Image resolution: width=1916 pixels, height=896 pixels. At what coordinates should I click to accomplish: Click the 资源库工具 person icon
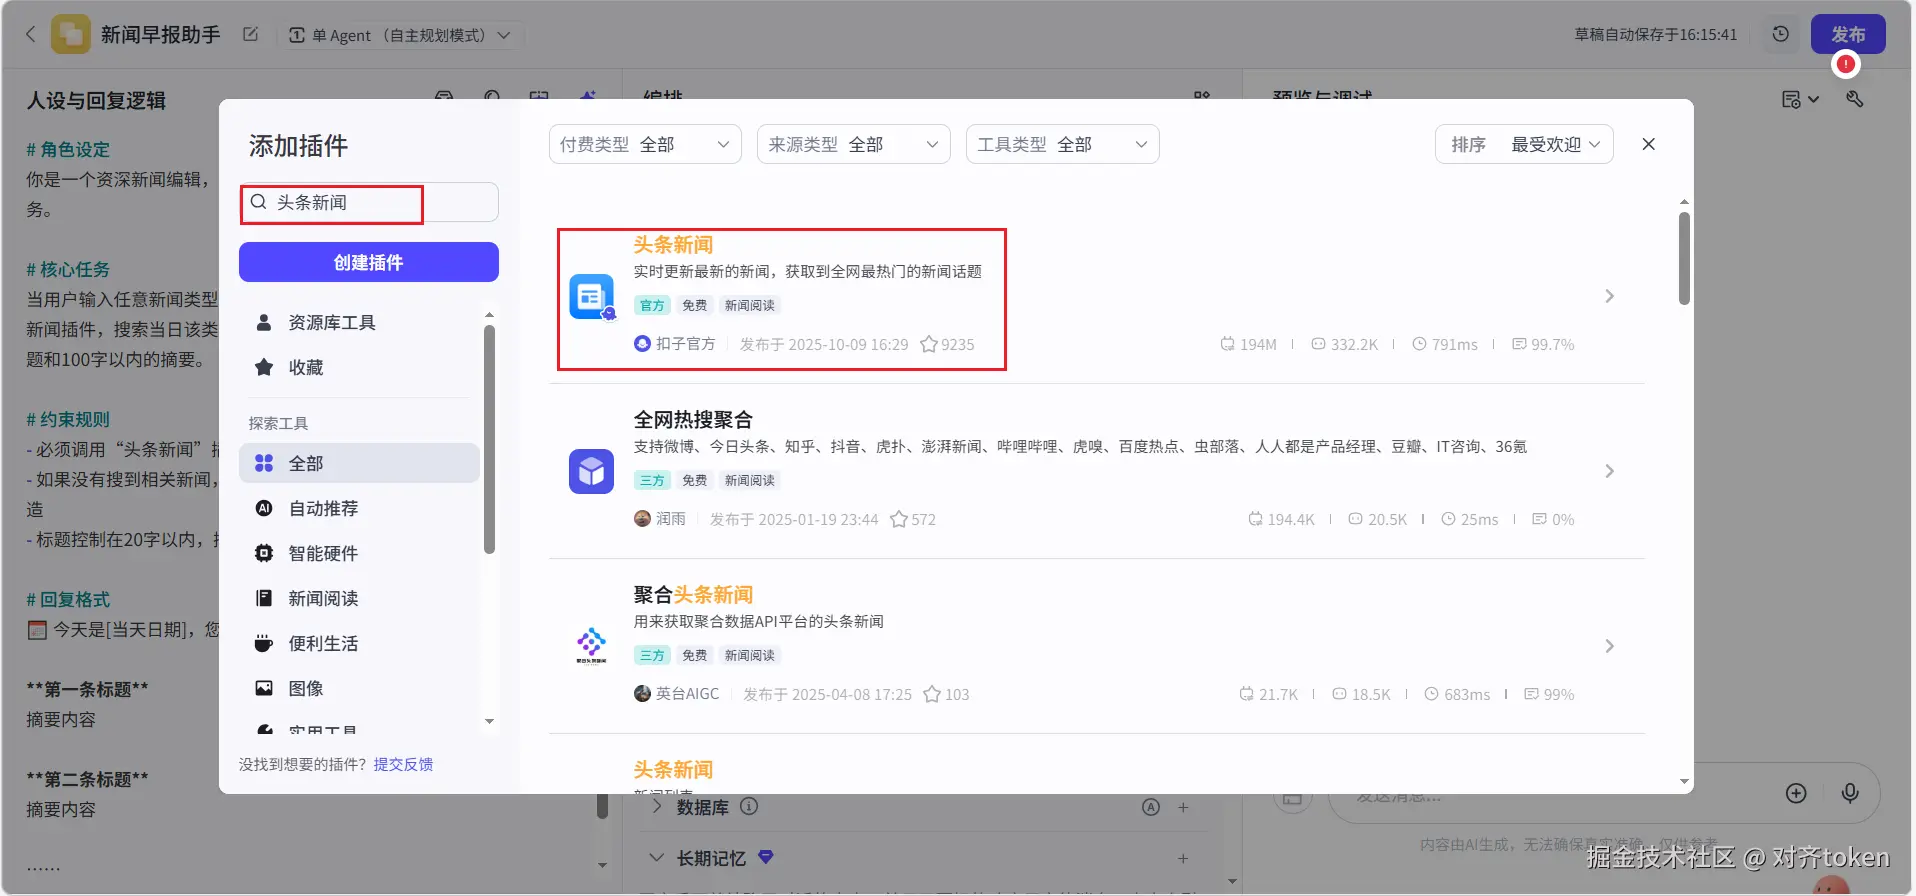click(264, 322)
